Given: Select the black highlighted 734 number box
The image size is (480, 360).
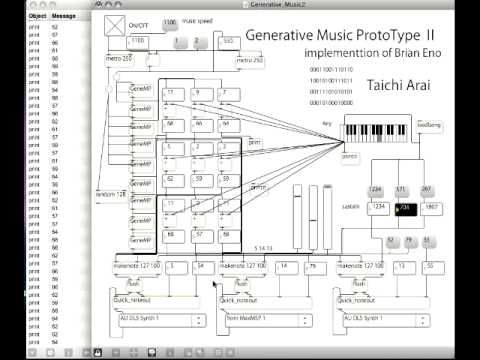Looking at the screenshot, I should click(406, 209).
